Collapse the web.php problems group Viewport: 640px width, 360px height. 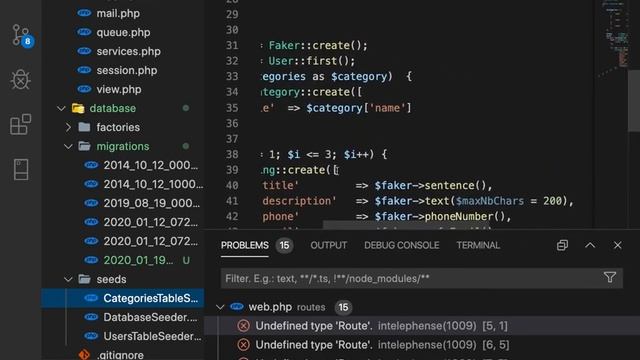220,307
